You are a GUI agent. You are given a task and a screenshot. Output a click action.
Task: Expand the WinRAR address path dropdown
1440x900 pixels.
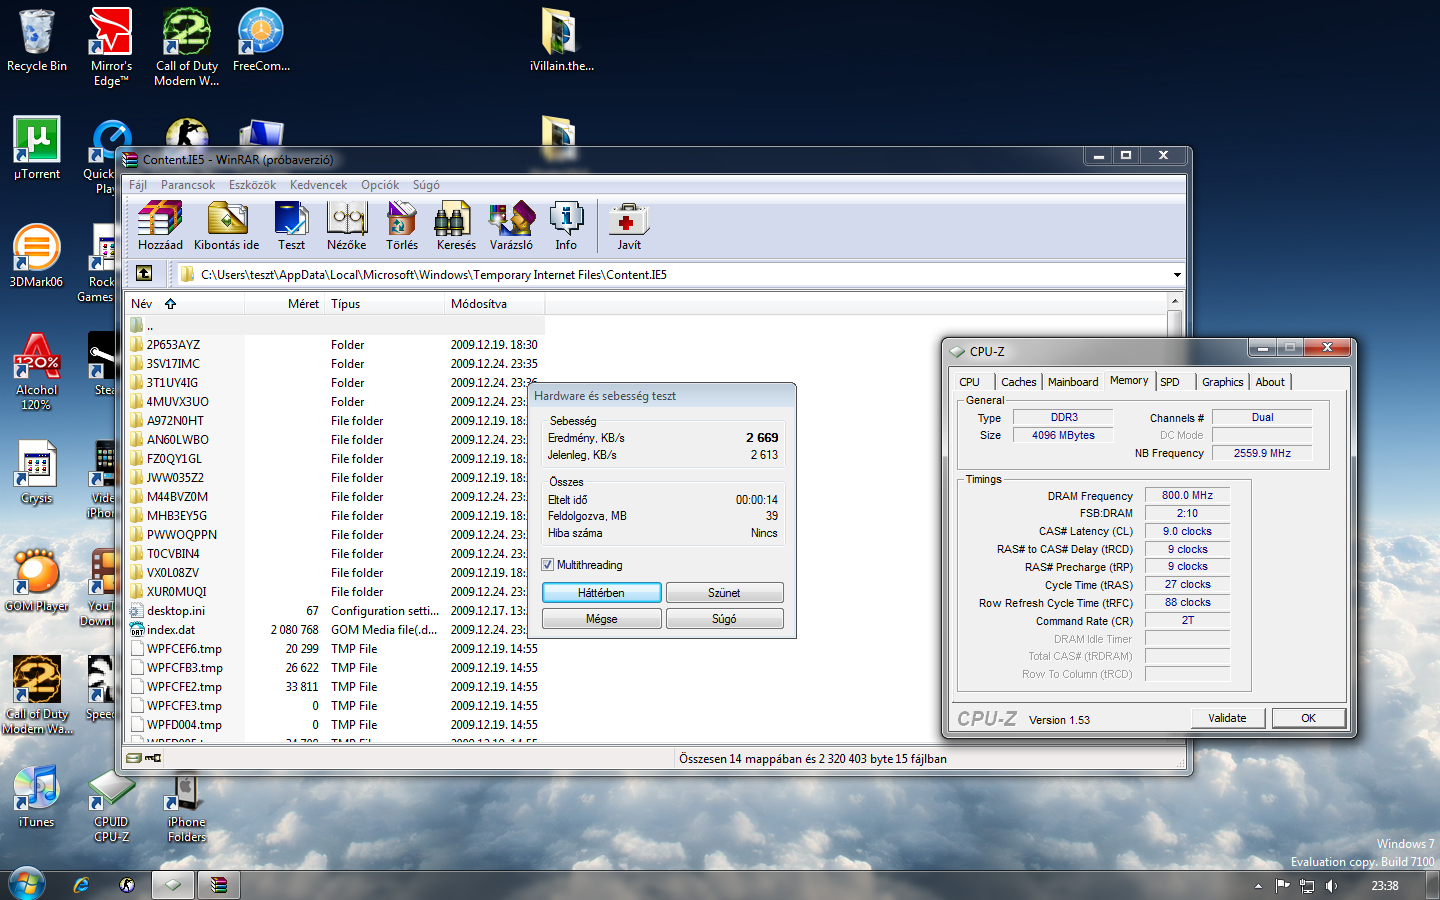1177,274
